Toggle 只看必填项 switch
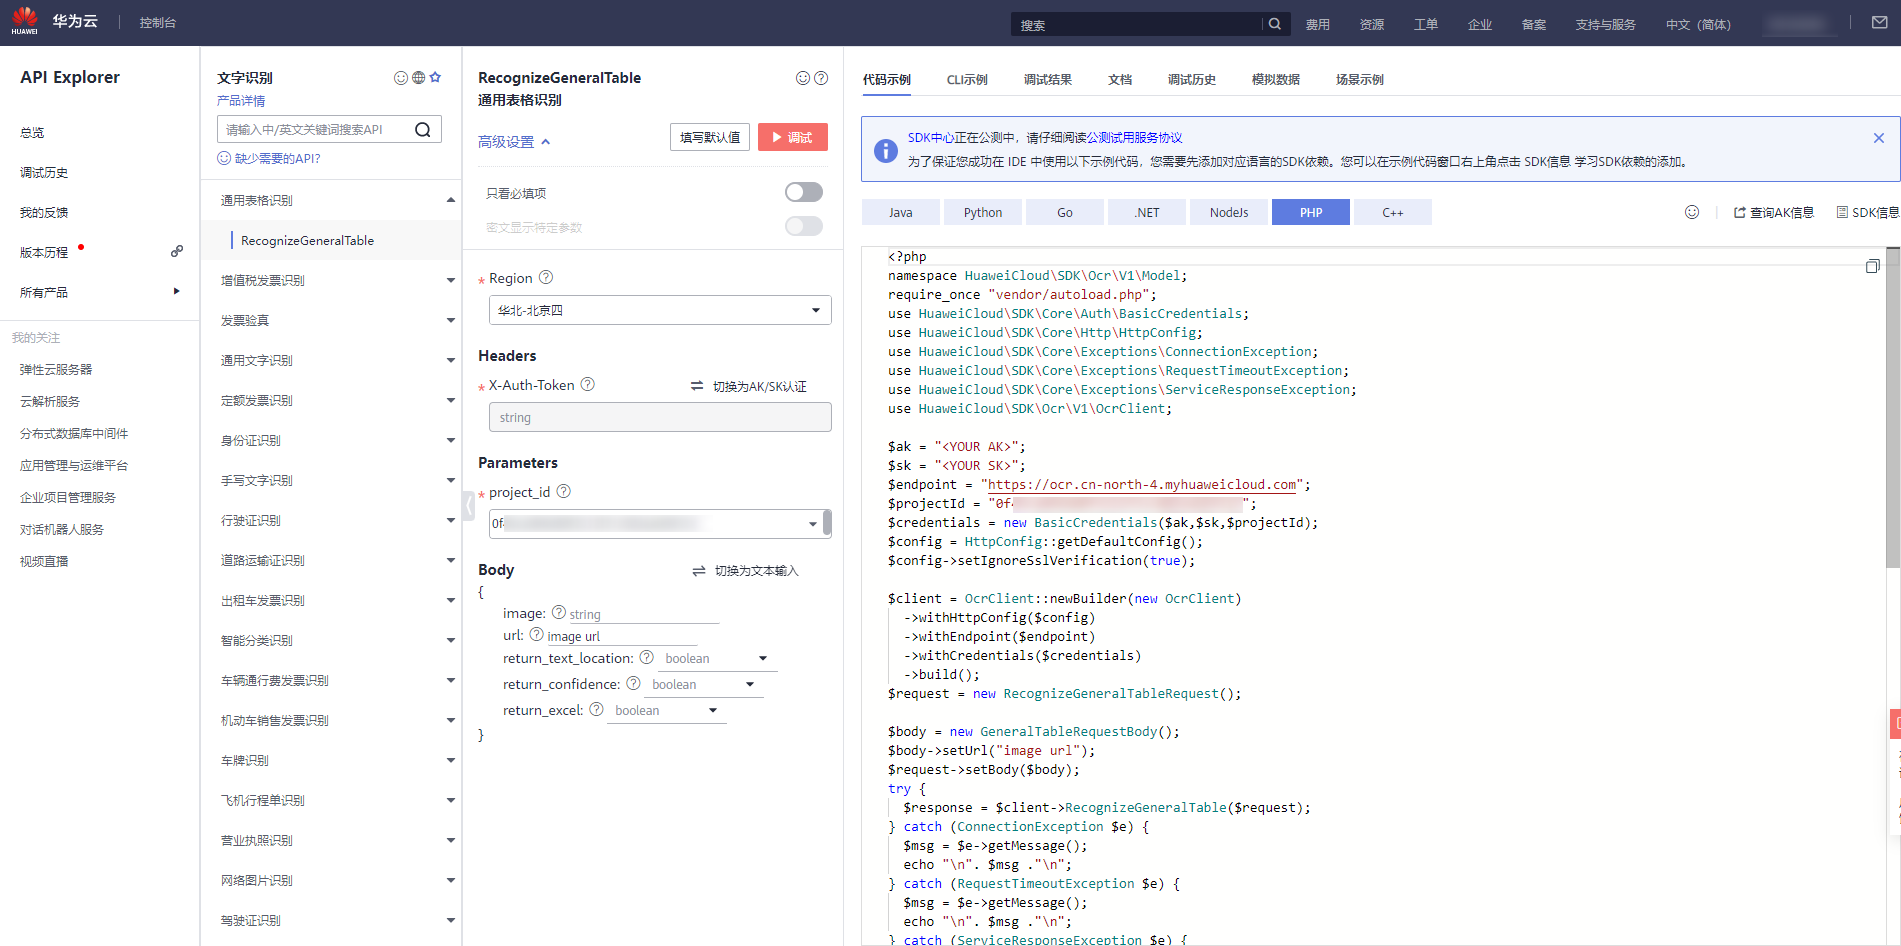This screenshot has height=946, width=1901. click(x=804, y=192)
